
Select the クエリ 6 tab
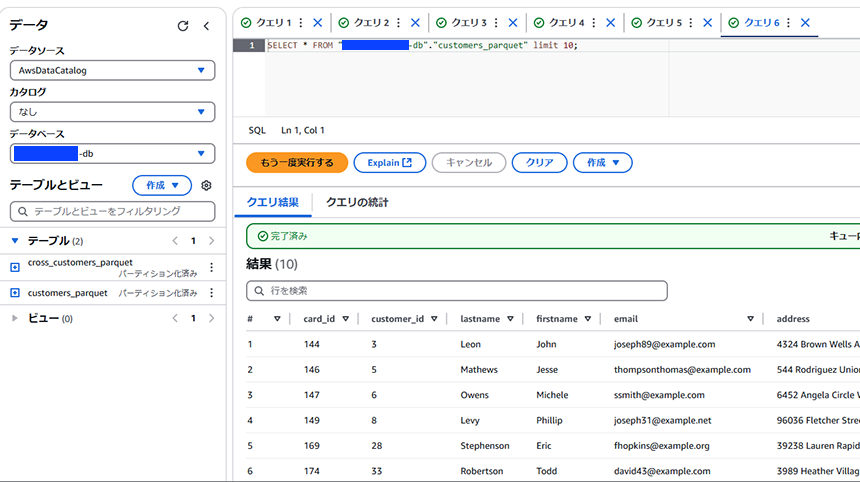(x=761, y=22)
